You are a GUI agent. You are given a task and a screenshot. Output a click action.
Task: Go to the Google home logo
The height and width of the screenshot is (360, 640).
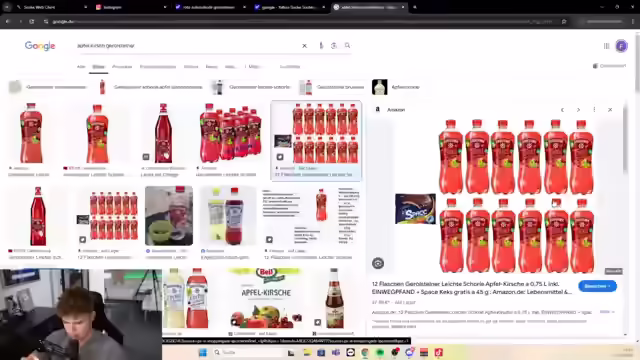[x=40, y=46]
